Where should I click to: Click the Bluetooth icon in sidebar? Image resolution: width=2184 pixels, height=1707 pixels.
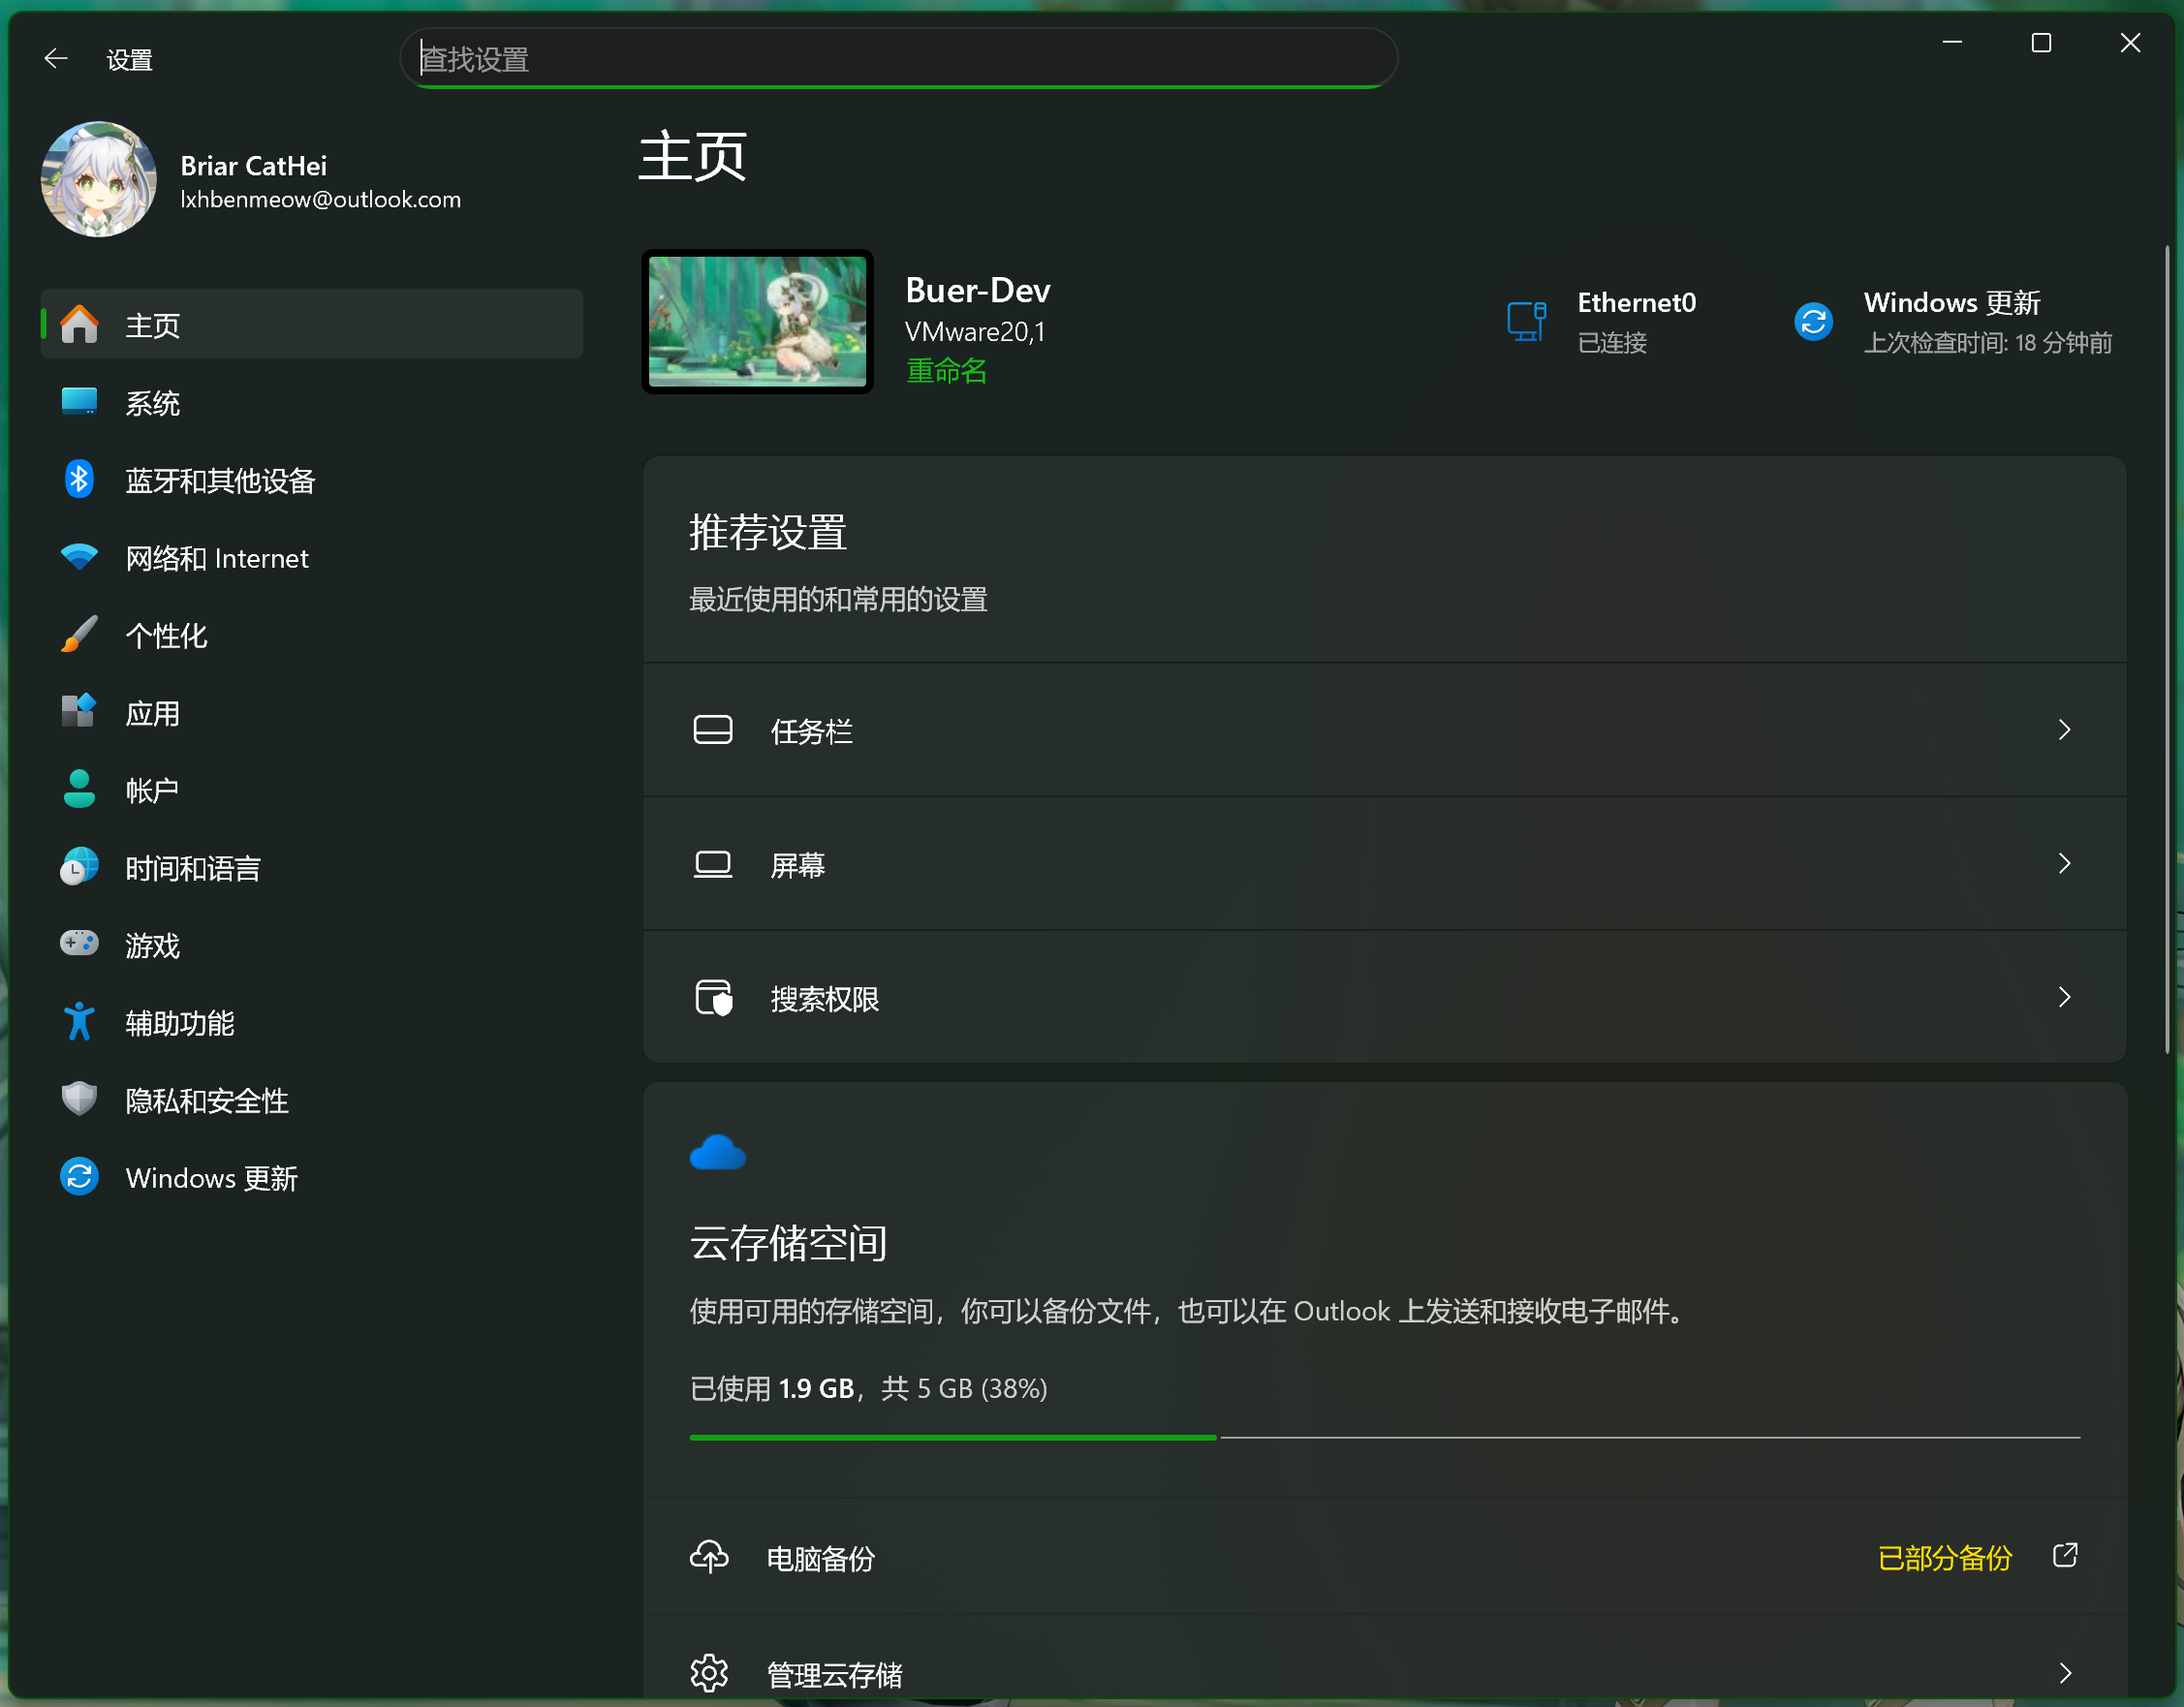[79, 480]
